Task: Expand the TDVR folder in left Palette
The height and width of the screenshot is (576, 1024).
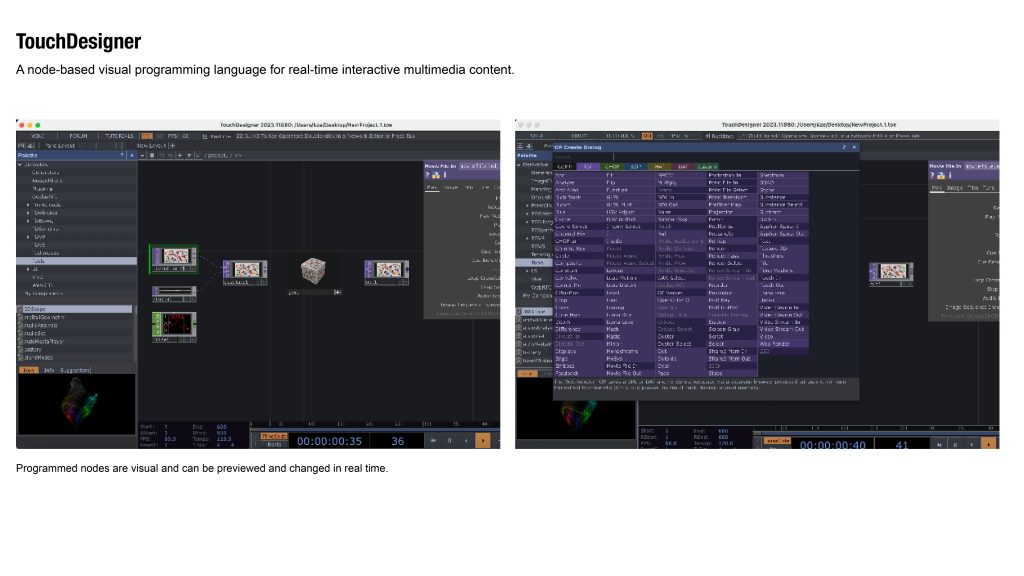Action: [x=28, y=236]
